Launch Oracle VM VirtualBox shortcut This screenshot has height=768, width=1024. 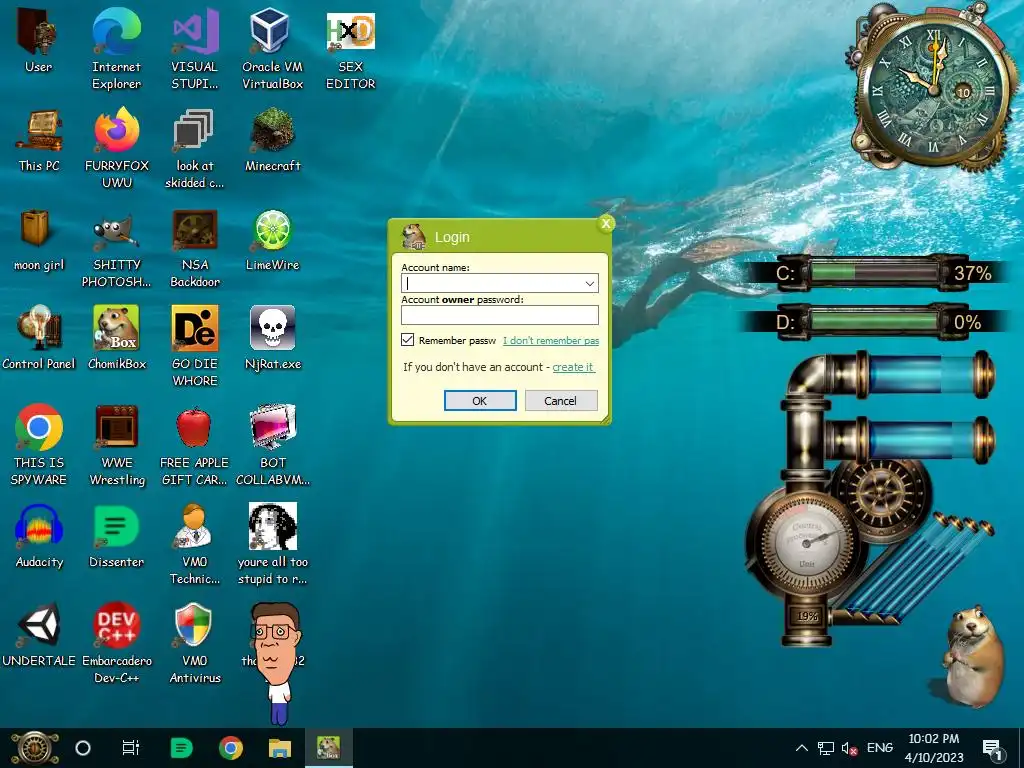coord(270,31)
